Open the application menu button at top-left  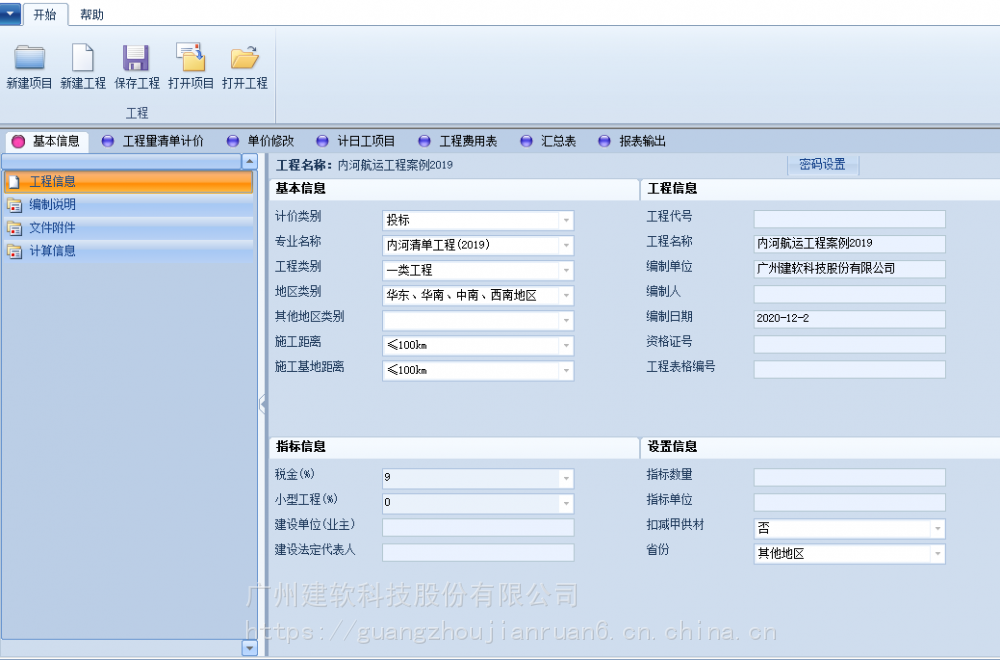coord(10,13)
